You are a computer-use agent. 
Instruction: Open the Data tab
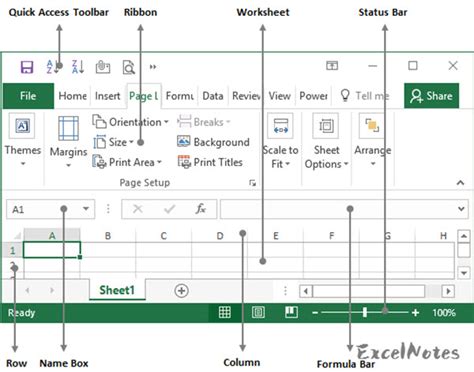point(213,96)
